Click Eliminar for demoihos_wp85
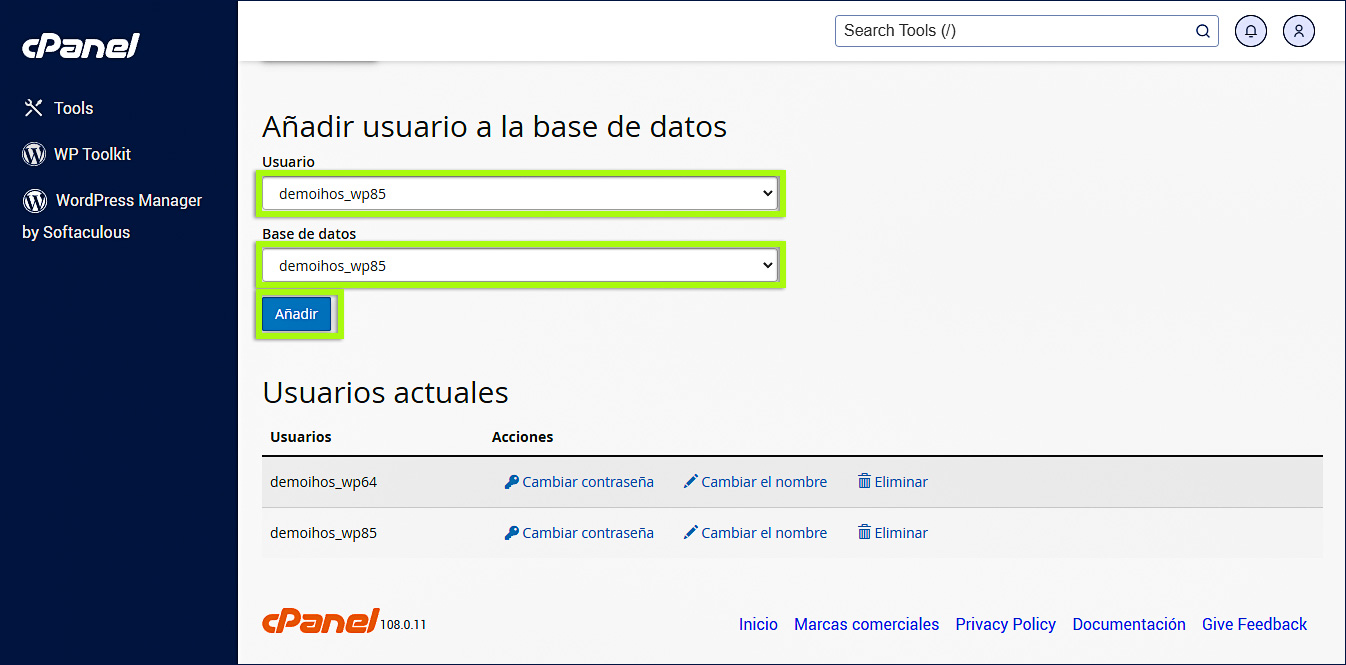The image size is (1346, 665). pyautogui.click(x=893, y=533)
